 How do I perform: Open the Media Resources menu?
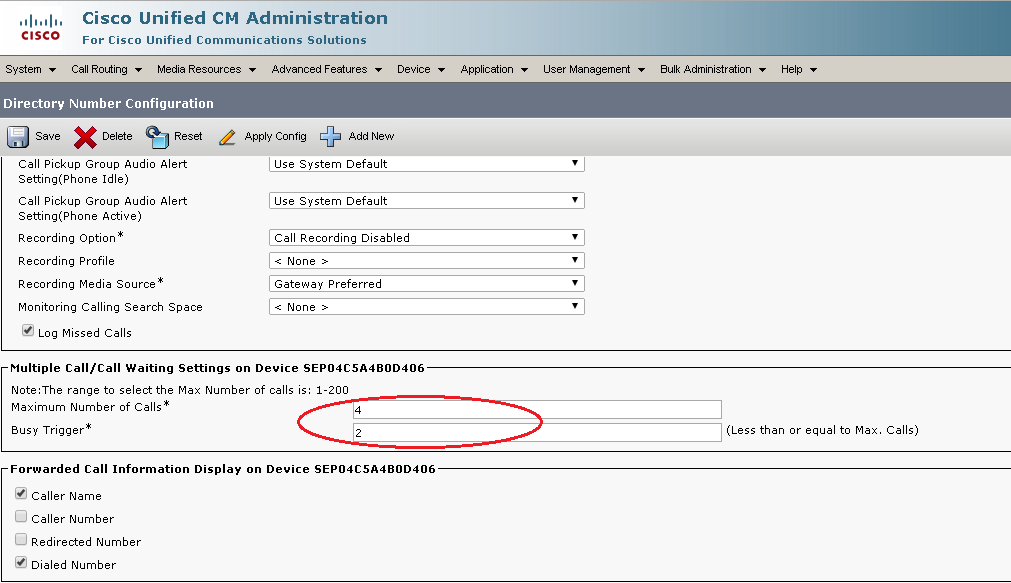(x=206, y=69)
